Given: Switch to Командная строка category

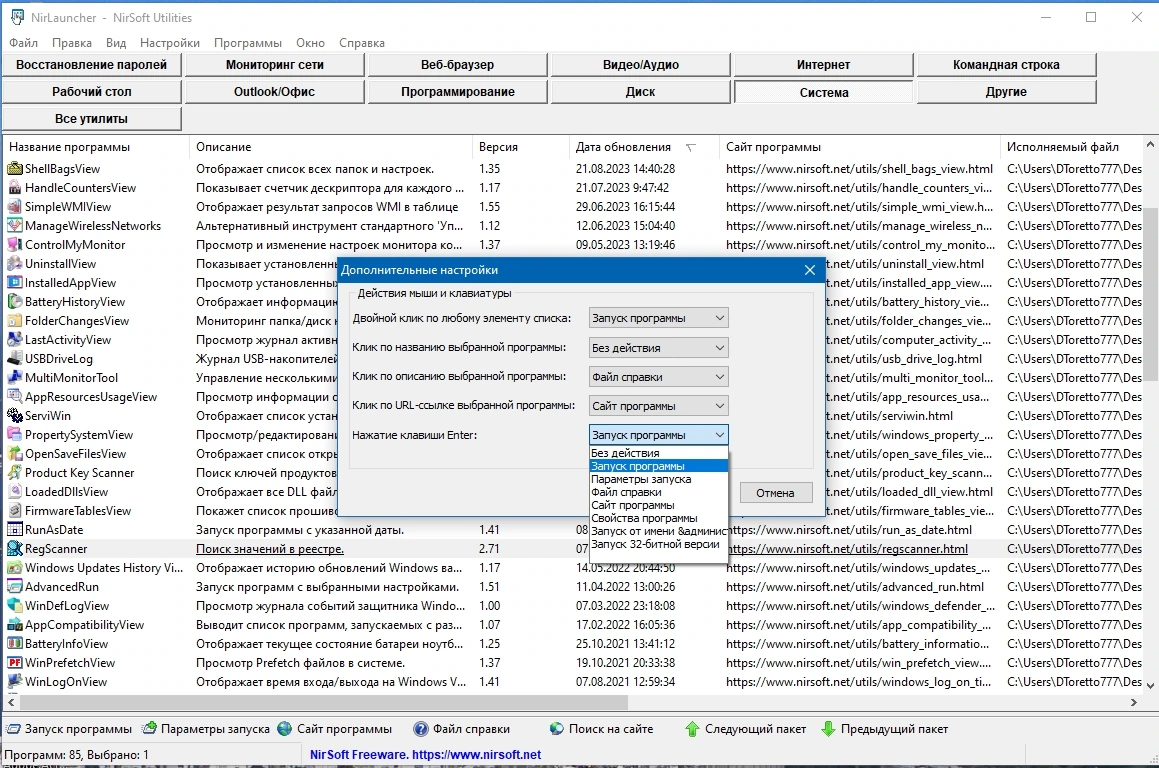Looking at the screenshot, I should (1006, 65).
